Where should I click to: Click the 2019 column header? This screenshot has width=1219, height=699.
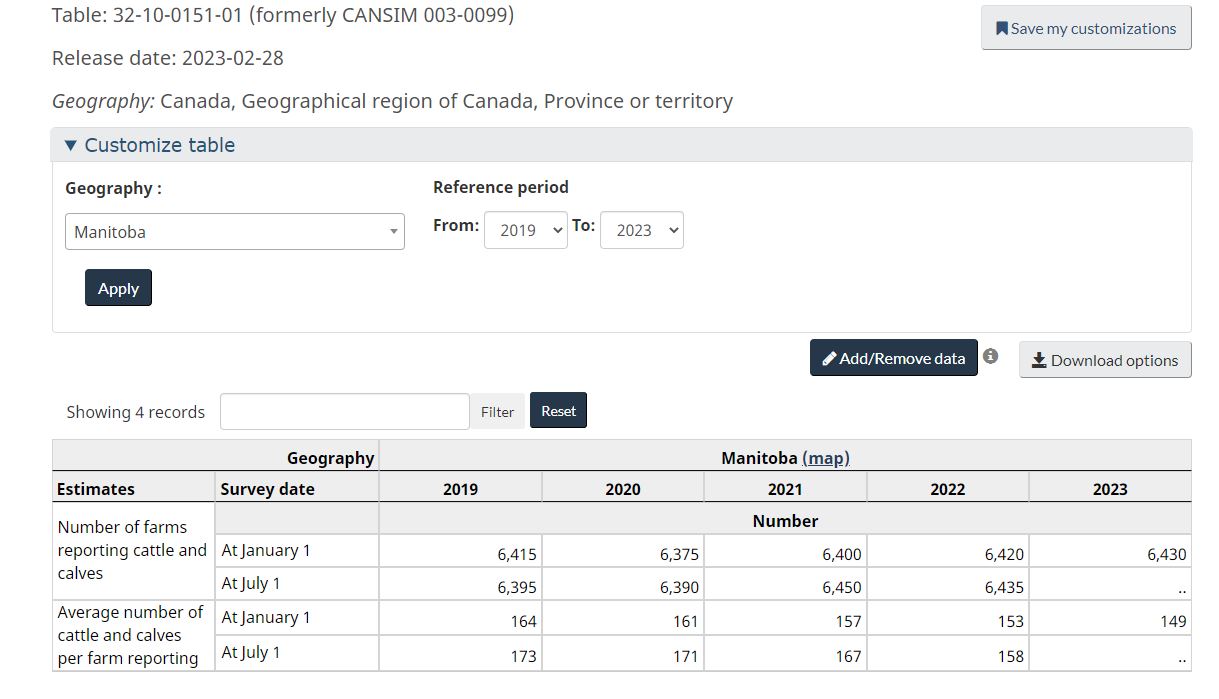460,489
